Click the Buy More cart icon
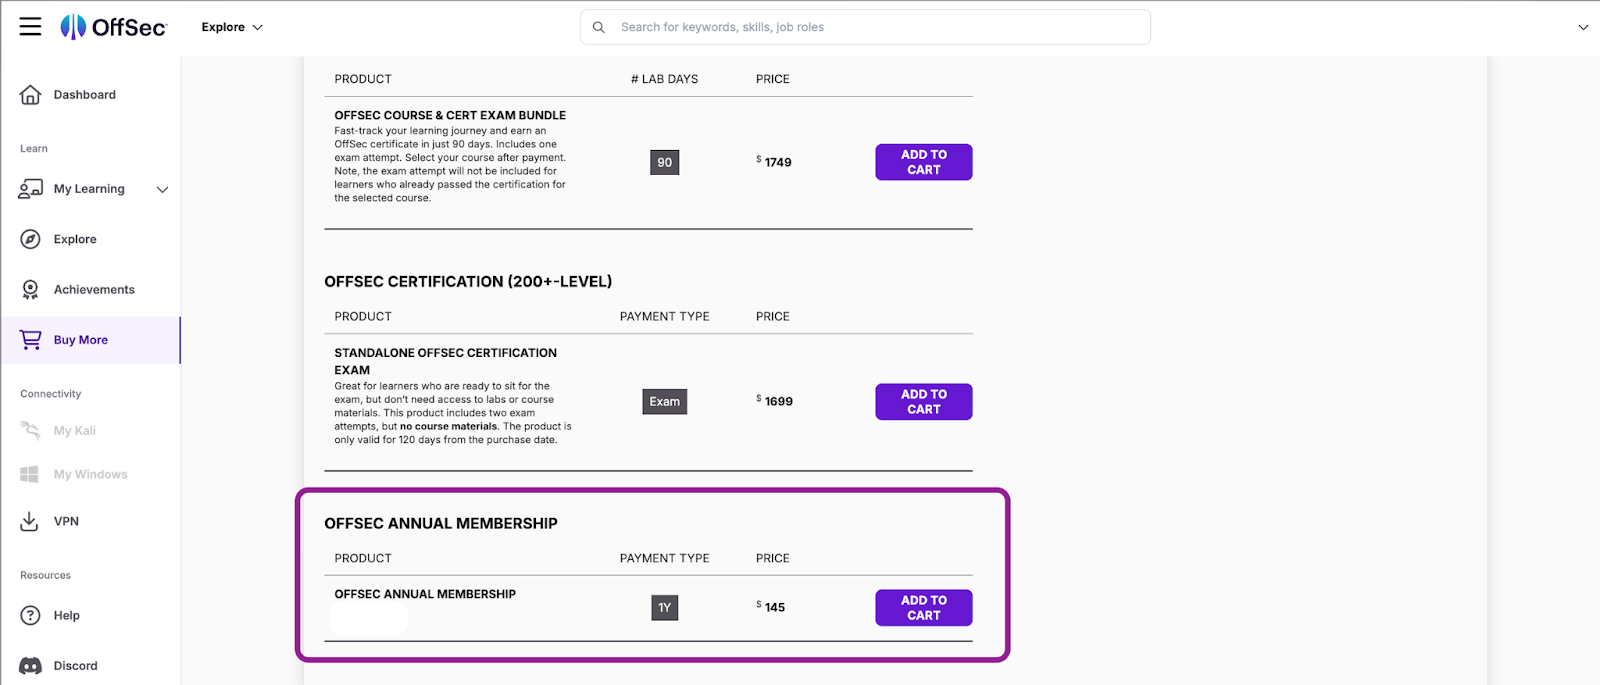 (30, 340)
